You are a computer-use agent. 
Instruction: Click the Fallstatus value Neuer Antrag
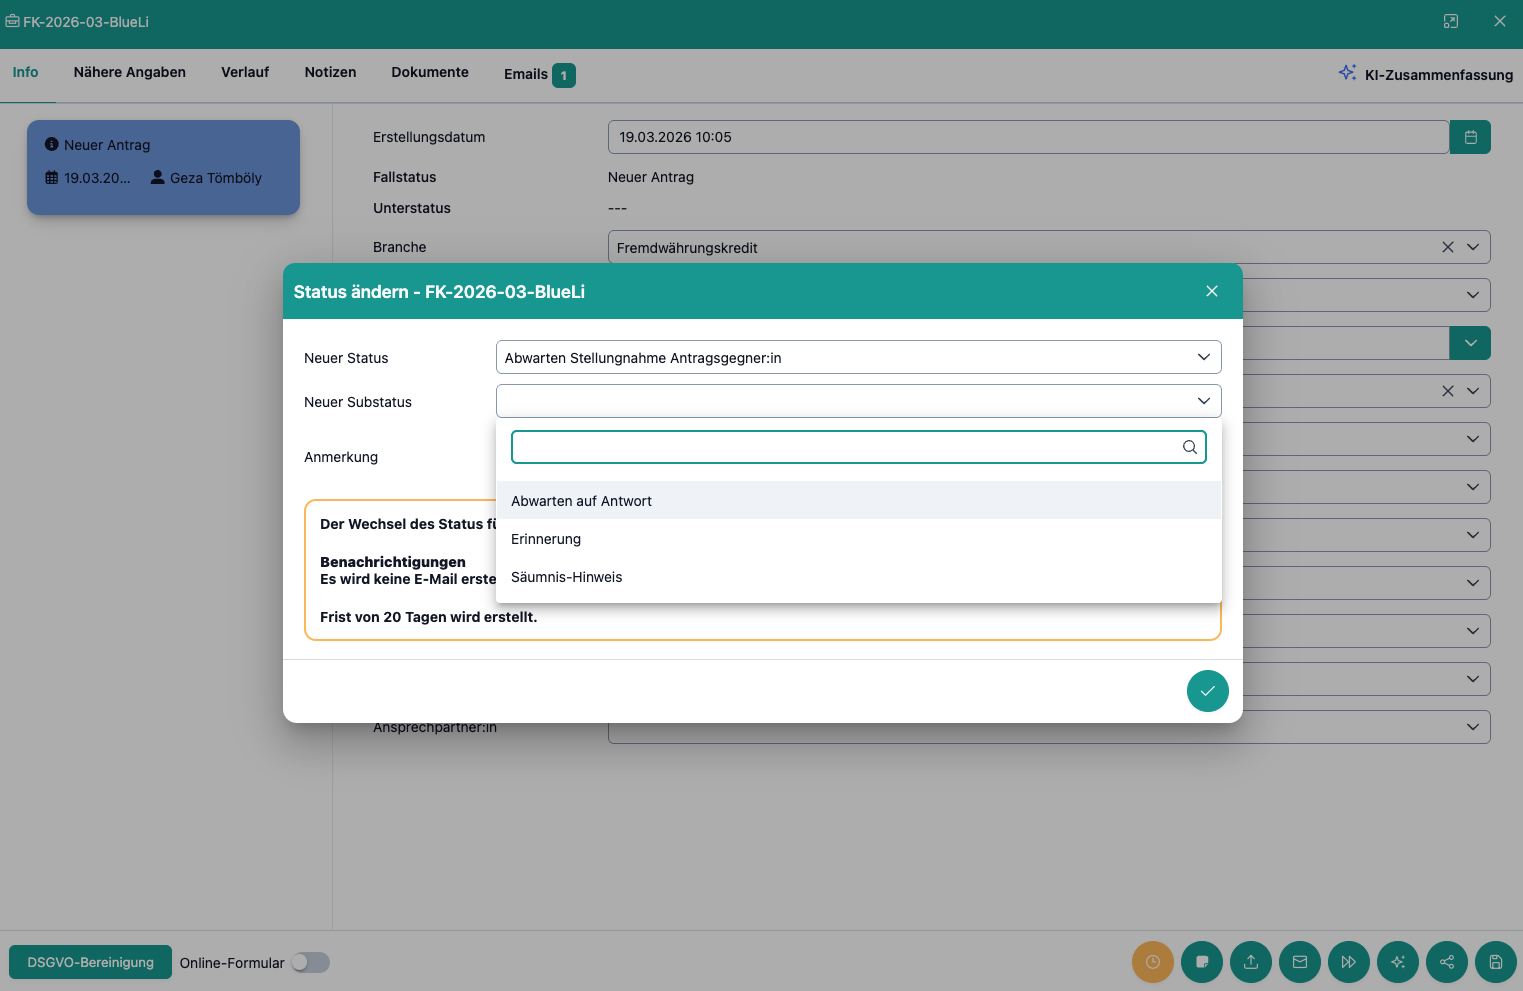(651, 177)
